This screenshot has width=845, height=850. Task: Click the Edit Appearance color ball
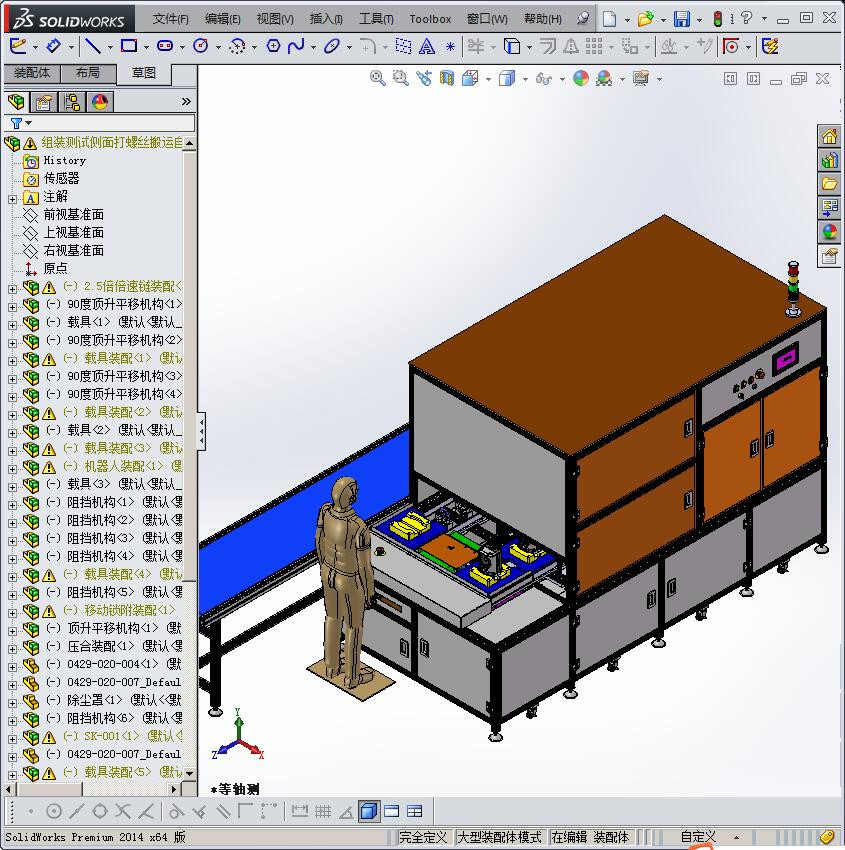pyautogui.click(x=580, y=79)
